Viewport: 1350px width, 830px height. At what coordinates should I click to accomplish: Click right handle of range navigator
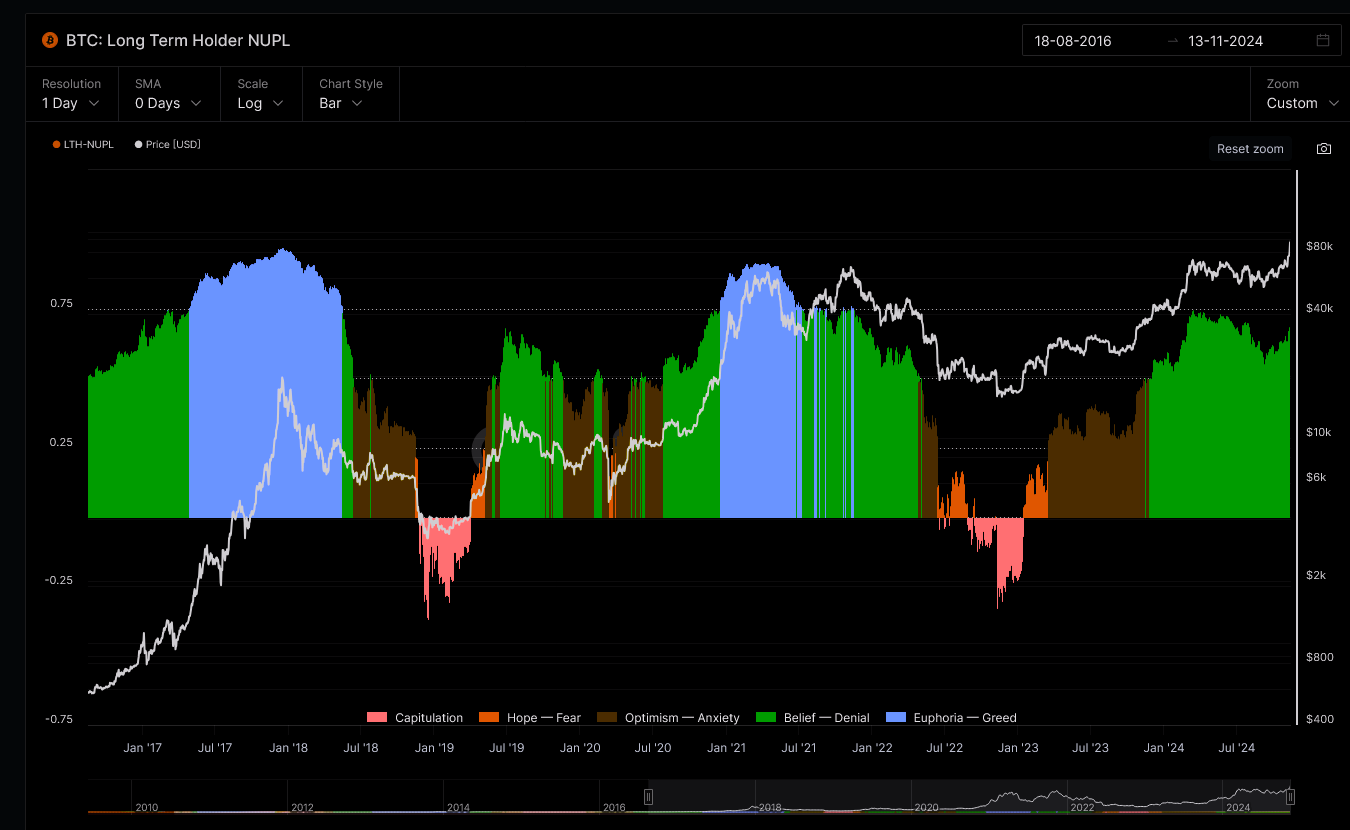coord(1290,797)
